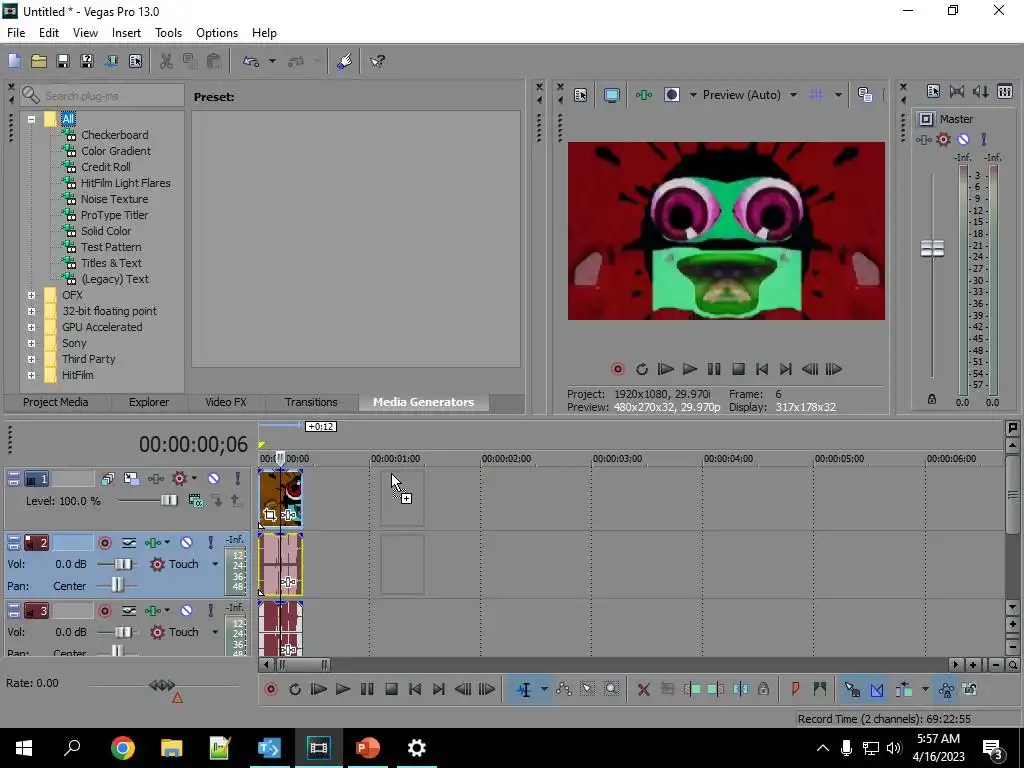Viewport: 1024px width, 768px height.
Task: Click the Master bus label button
Action: click(926, 119)
